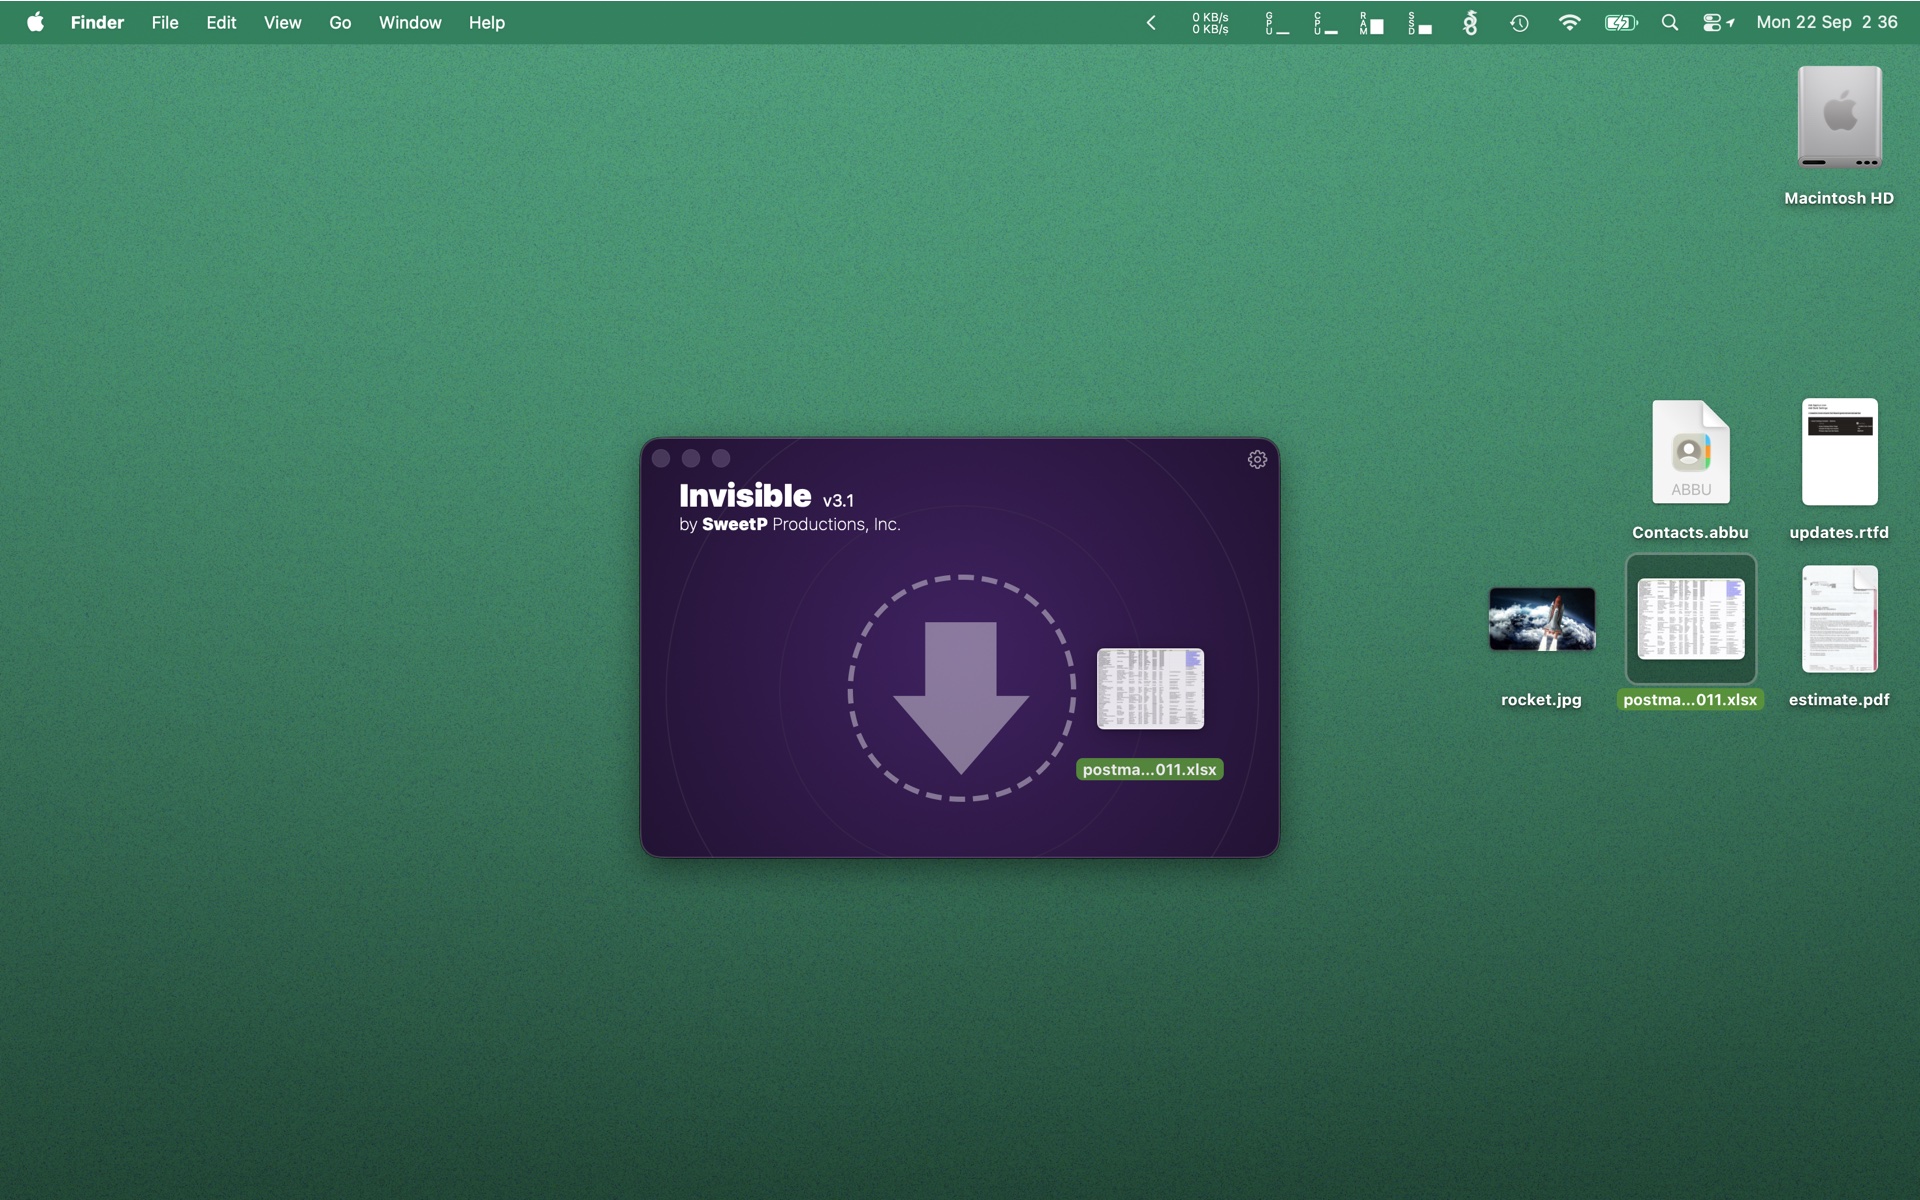
Task: Click the dragon-shaped menu bar icon
Action: point(1470,23)
